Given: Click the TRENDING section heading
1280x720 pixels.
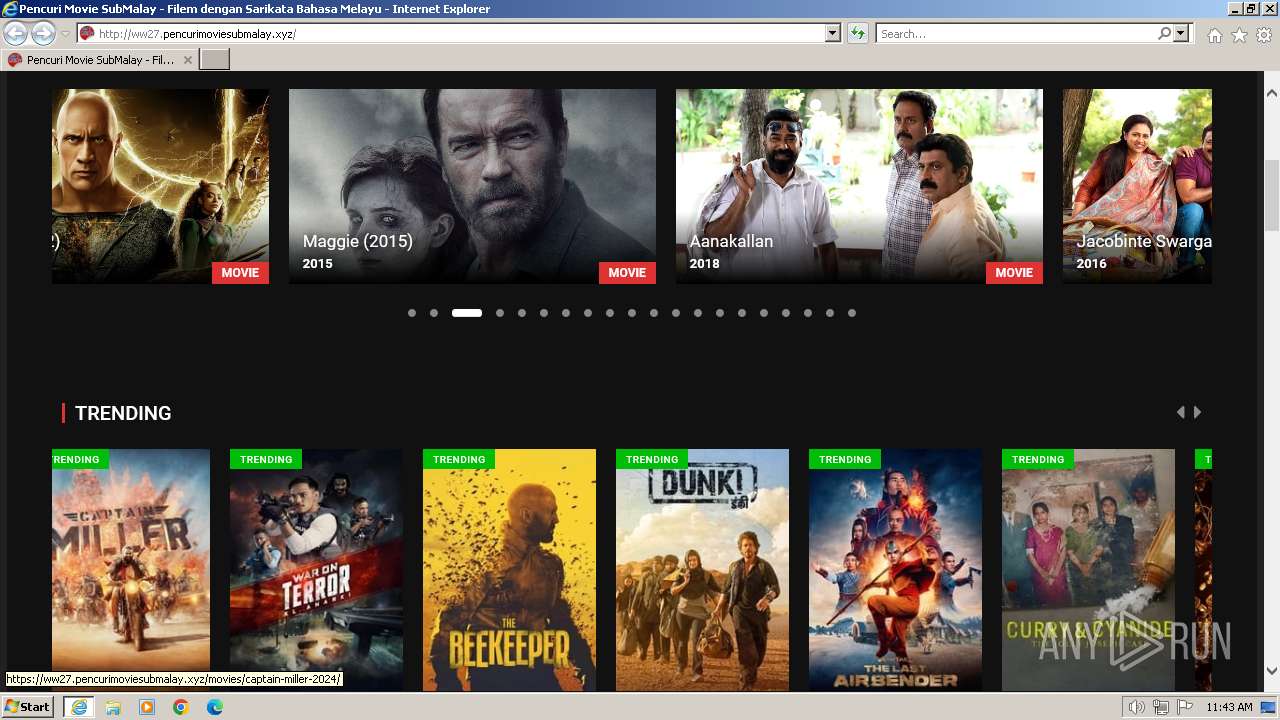Looking at the screenshot, I should pos(123,413).
